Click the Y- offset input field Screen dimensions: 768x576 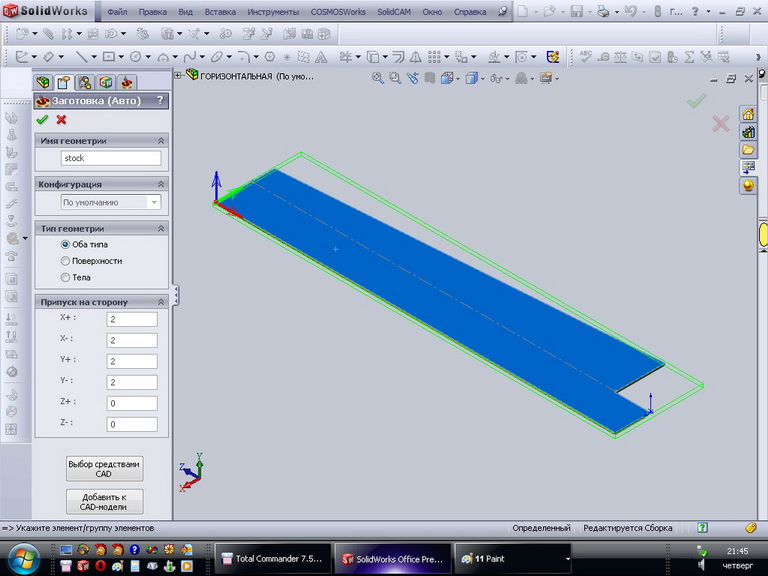pyautogui.click(x=132, y=382)
